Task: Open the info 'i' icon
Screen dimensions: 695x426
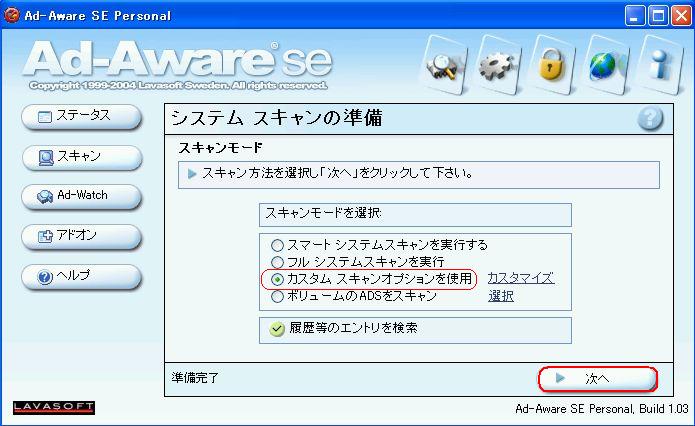Action: click(660, 66)
